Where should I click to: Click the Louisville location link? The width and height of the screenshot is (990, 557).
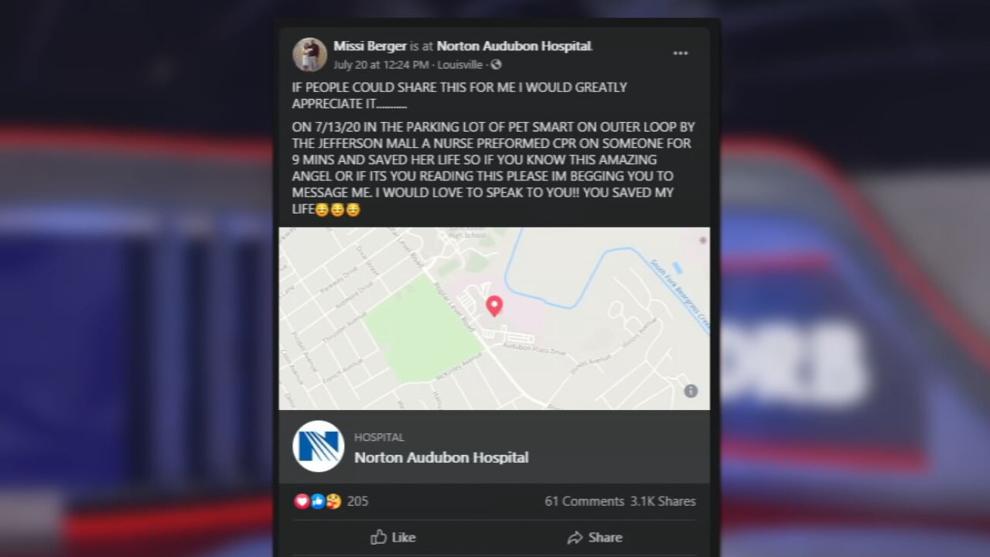[x=460, y=65]
